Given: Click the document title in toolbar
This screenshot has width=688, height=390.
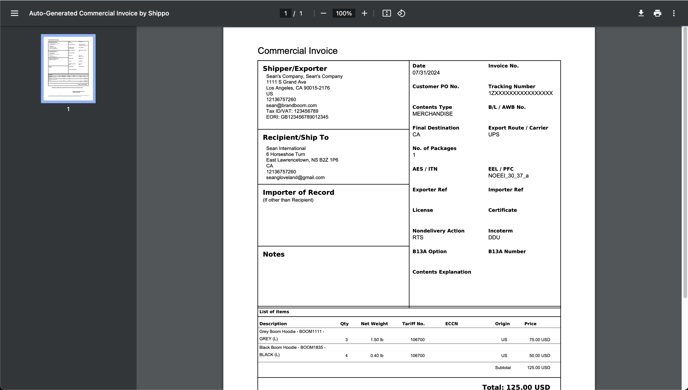Looking at the screenshot, I should tap(99, 13).
